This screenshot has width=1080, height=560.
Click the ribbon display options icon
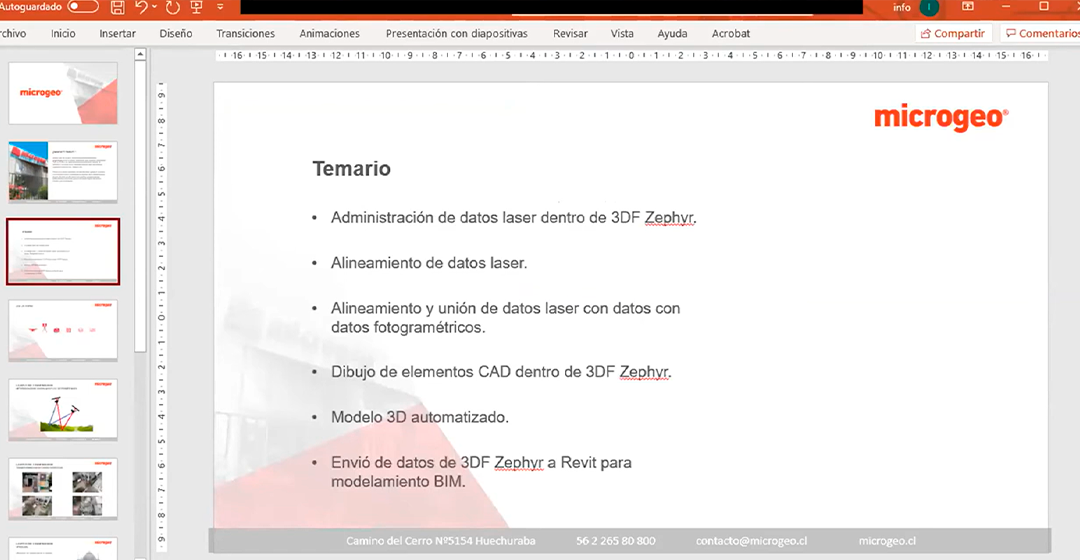pos(968,7)
